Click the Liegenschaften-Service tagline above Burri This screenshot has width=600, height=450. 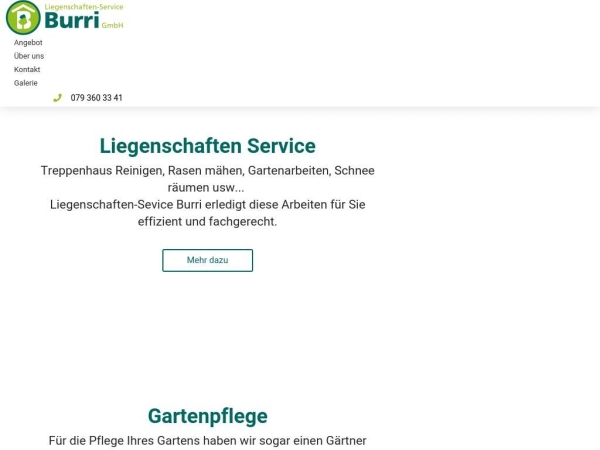tap(84, 7)
